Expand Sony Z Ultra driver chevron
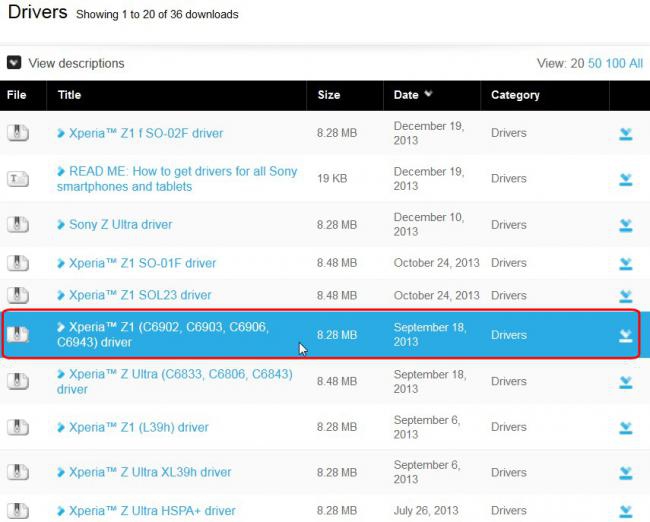Viewport: 650px width, 522px height. (x=61, y=224)
